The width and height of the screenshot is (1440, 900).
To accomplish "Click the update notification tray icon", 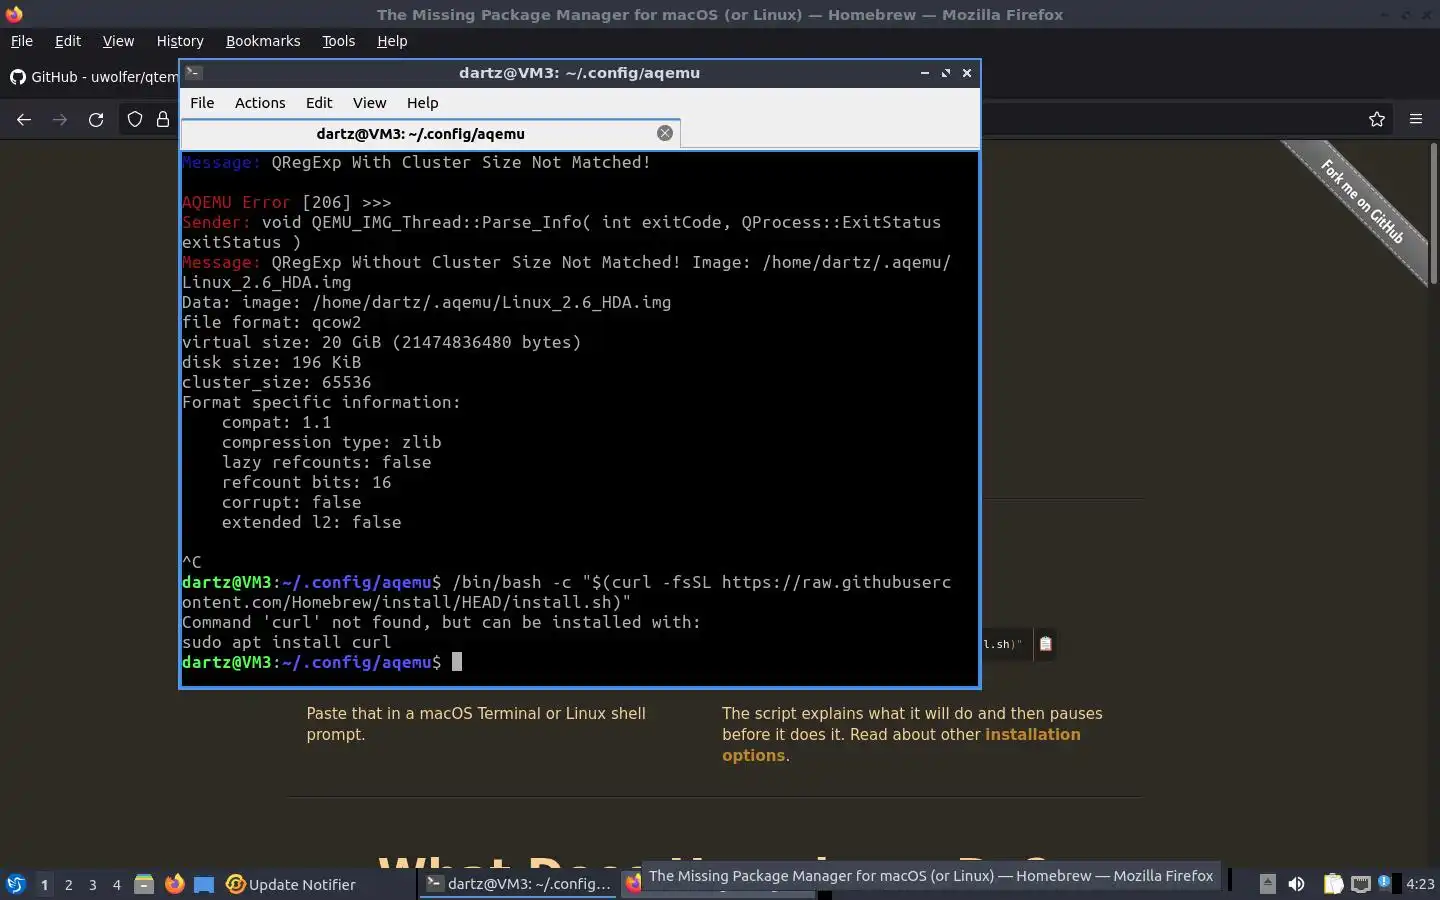I will [x=1384, y=882].
